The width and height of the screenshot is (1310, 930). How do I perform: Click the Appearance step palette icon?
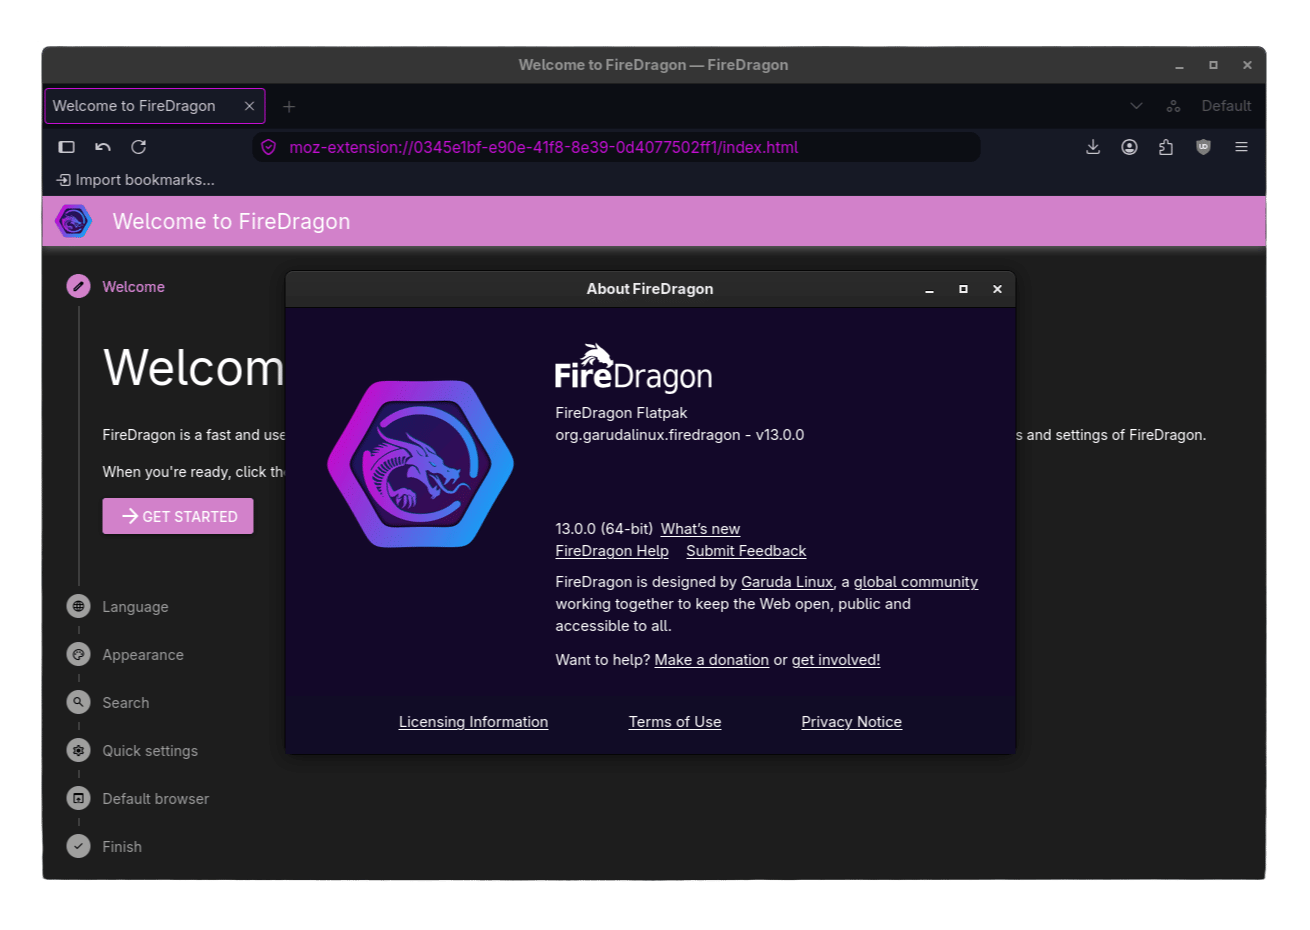coord(78,654)
